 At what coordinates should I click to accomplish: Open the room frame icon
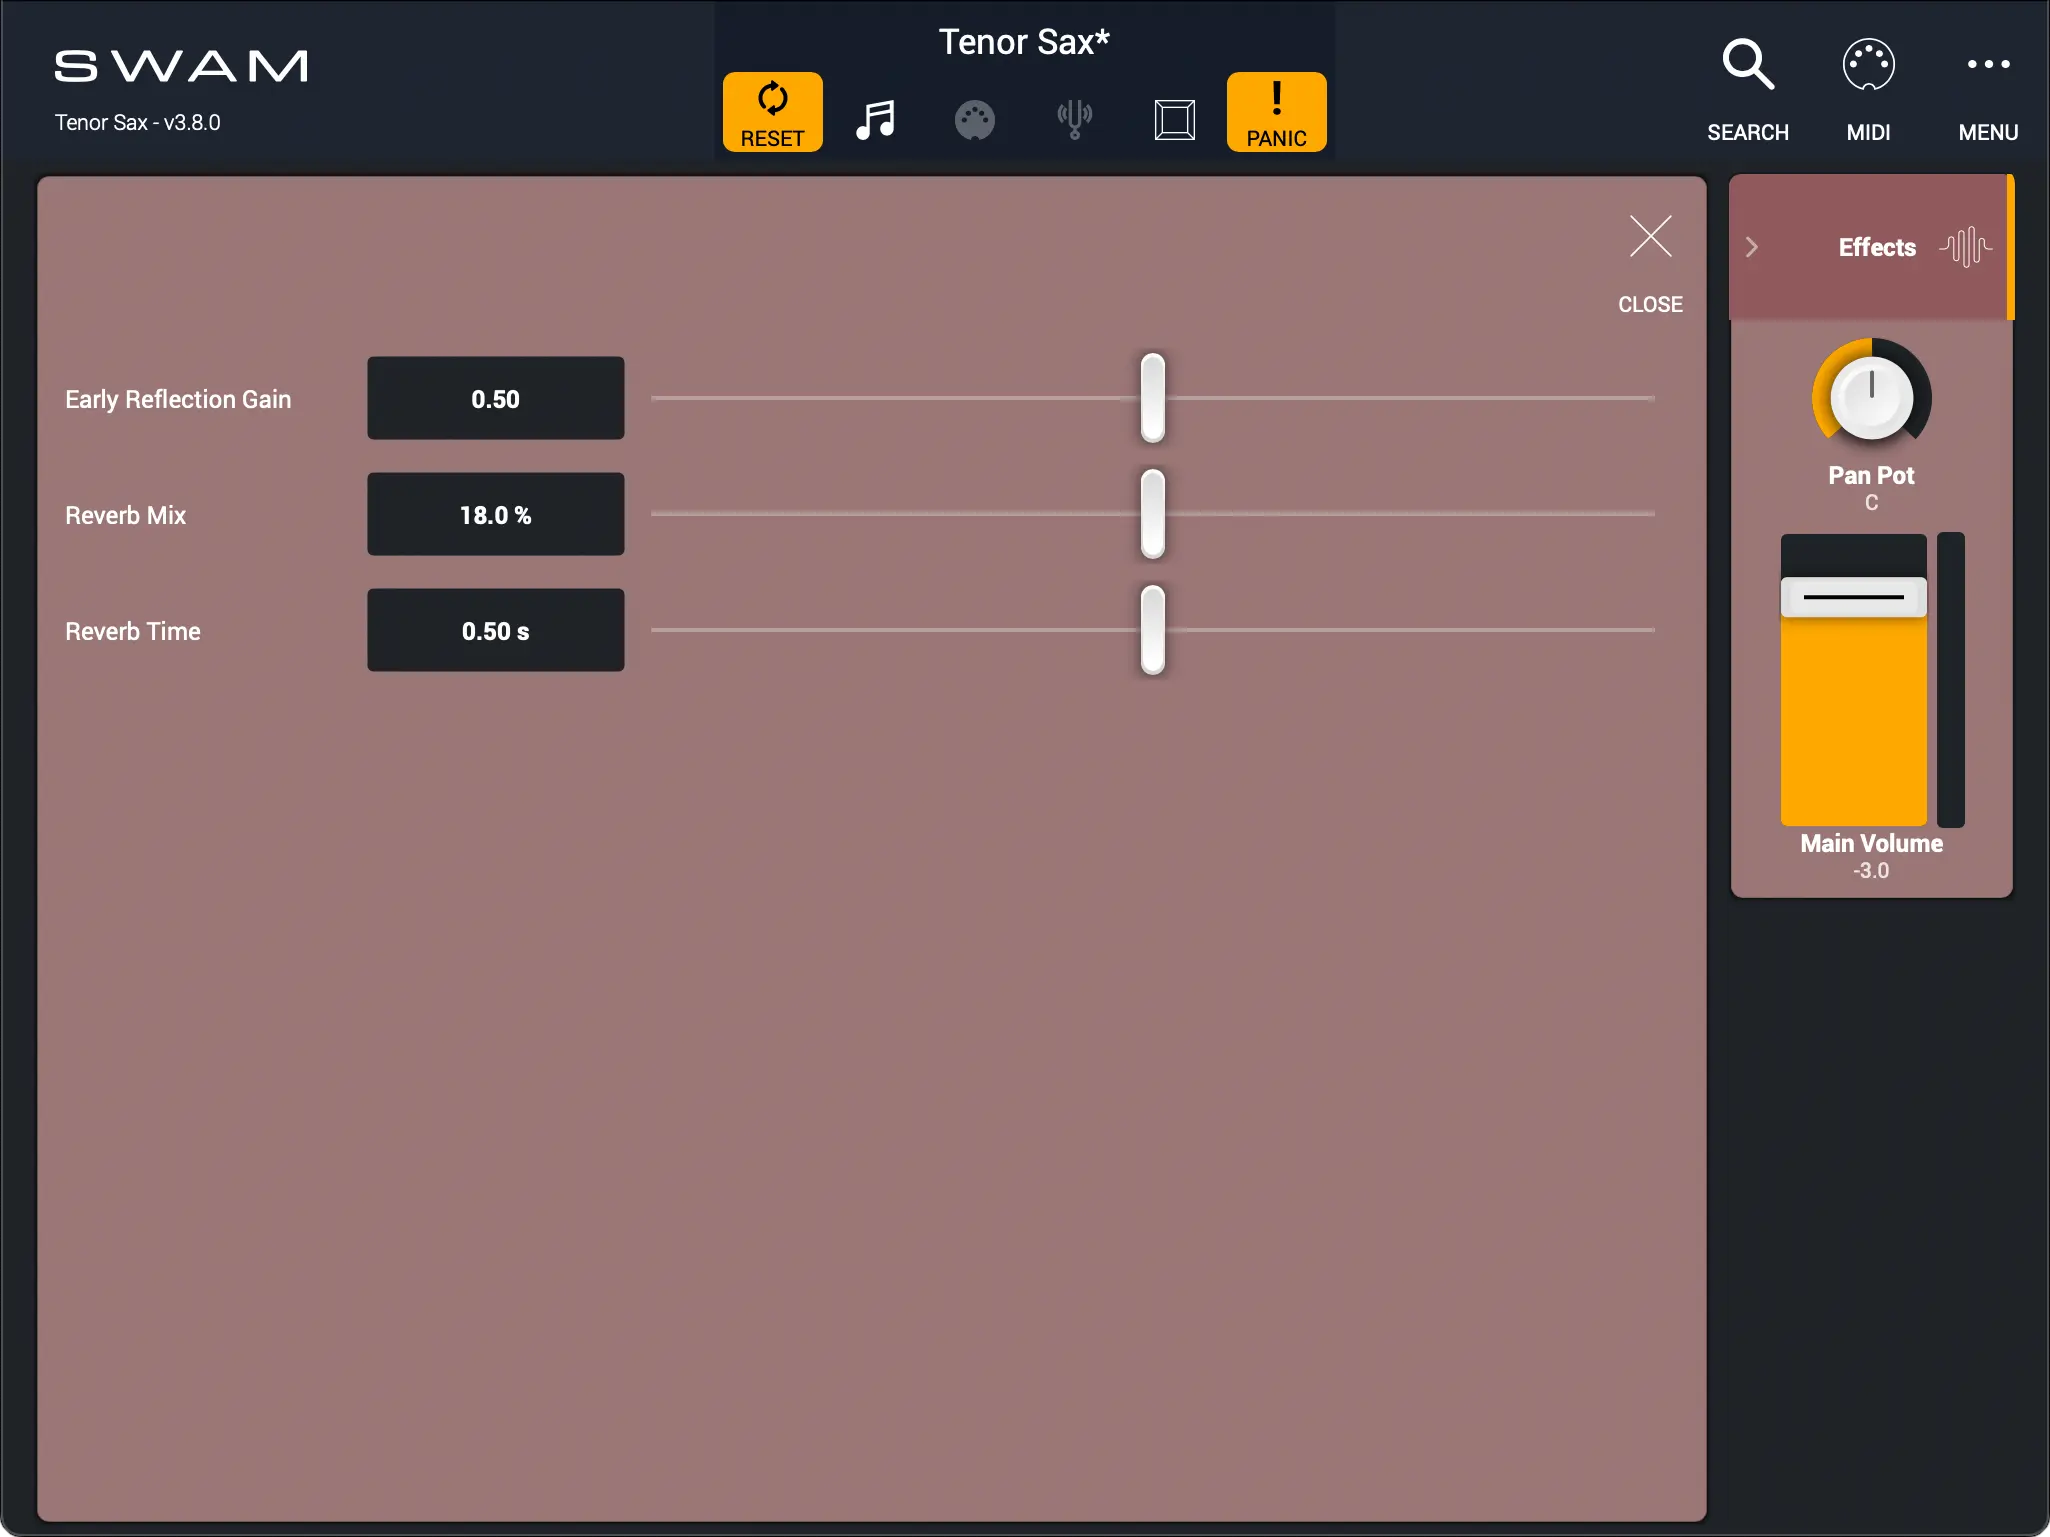coord(1174,120)
